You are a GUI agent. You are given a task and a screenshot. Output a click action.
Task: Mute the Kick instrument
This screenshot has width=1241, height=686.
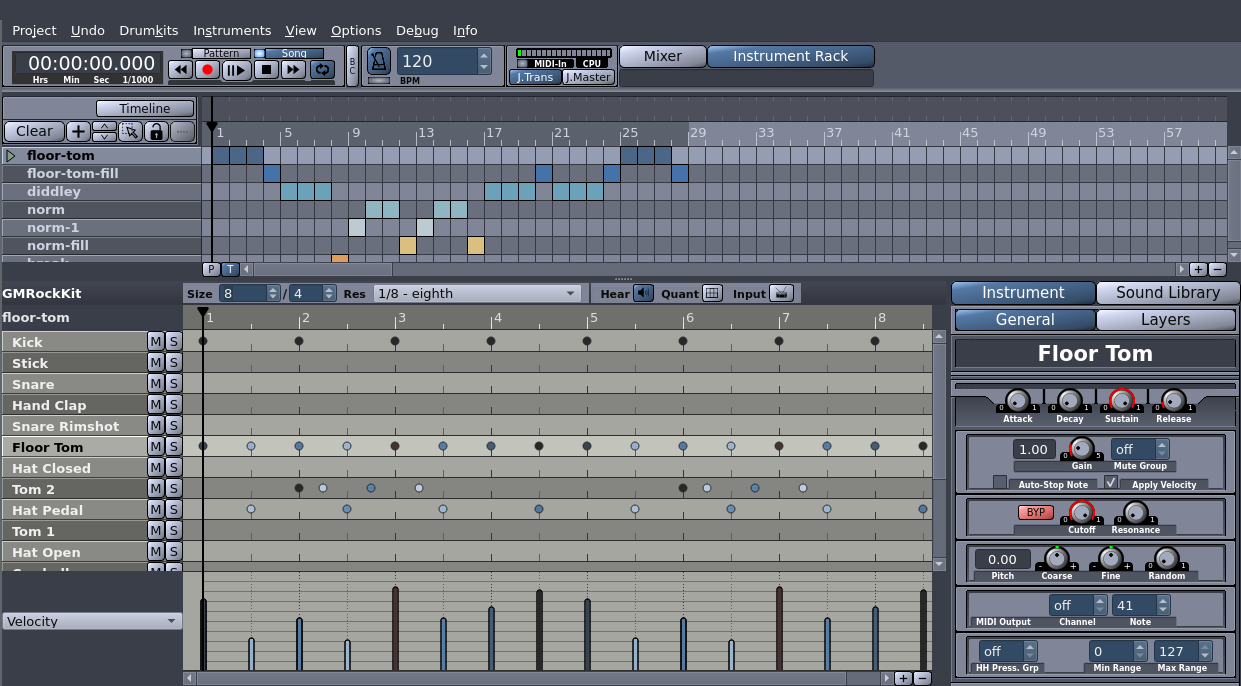coord(155,342)
